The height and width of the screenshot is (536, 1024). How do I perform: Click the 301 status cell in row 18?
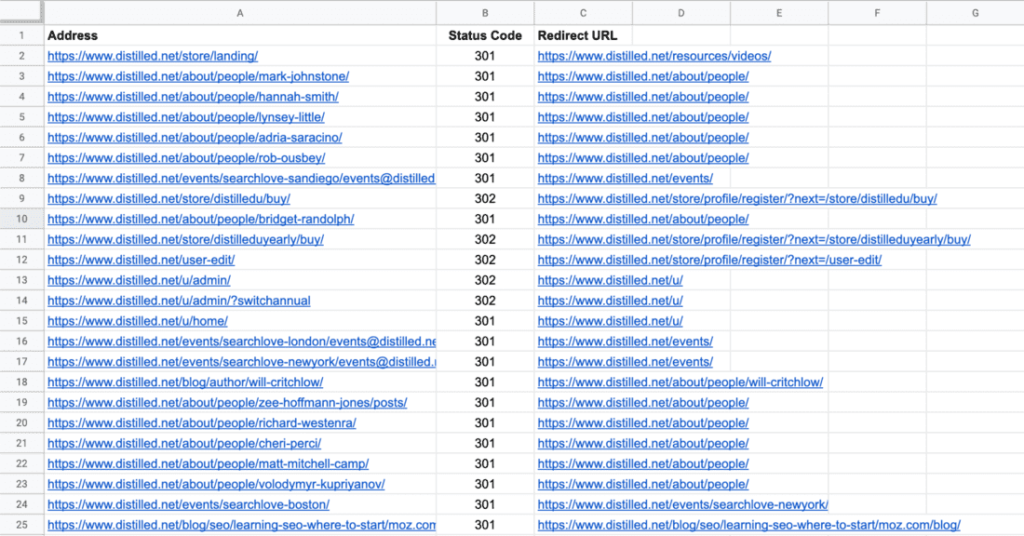pyautogui.click(x=485, y=382)
